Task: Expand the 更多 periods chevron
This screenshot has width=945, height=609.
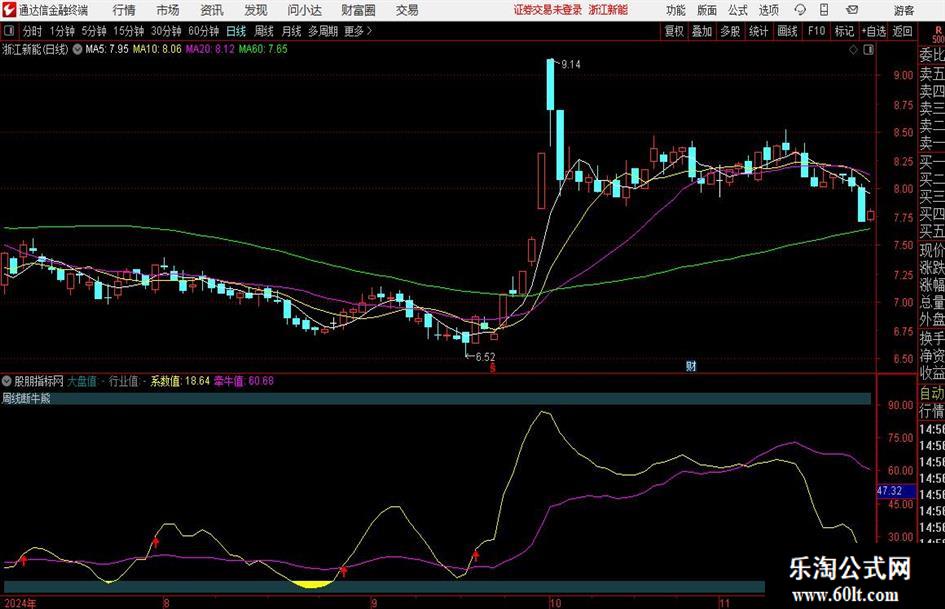Action: (369, 31)
